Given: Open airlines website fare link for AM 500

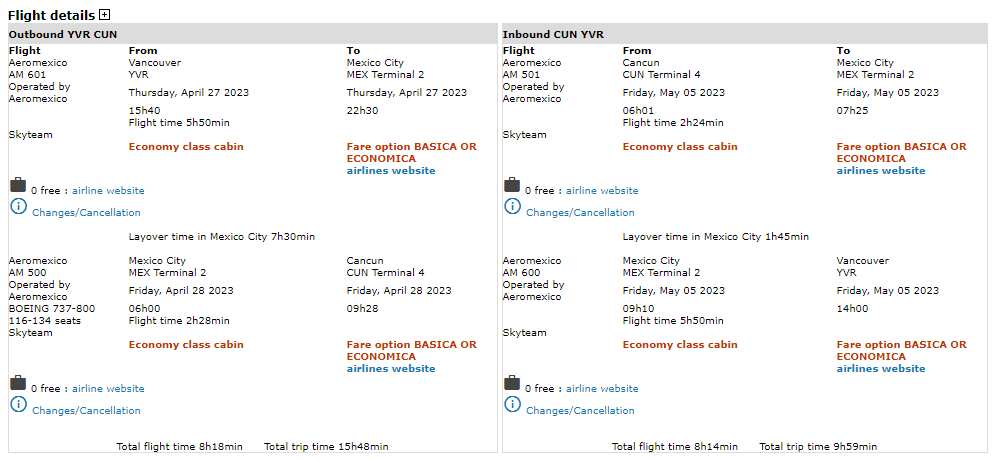Looking at the screenshot, I should click(391, 369).
